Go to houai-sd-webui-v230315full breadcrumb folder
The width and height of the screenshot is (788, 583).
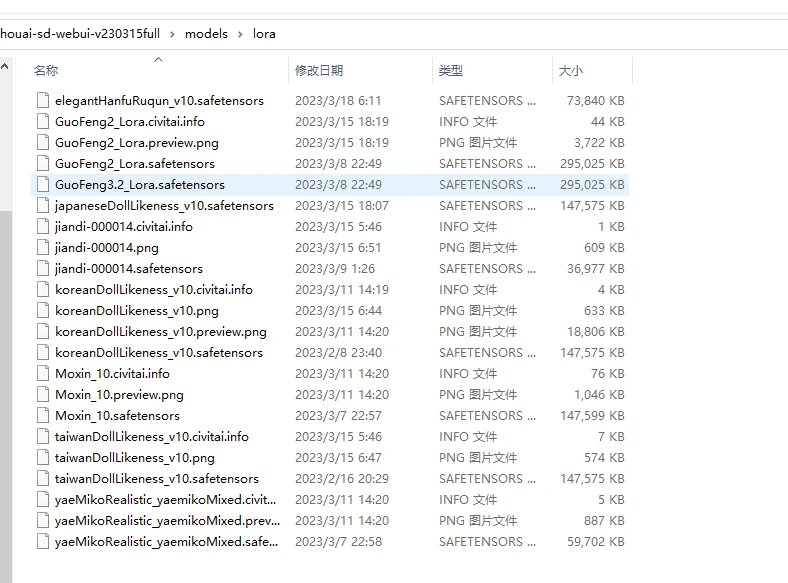(x=80, y=34)
